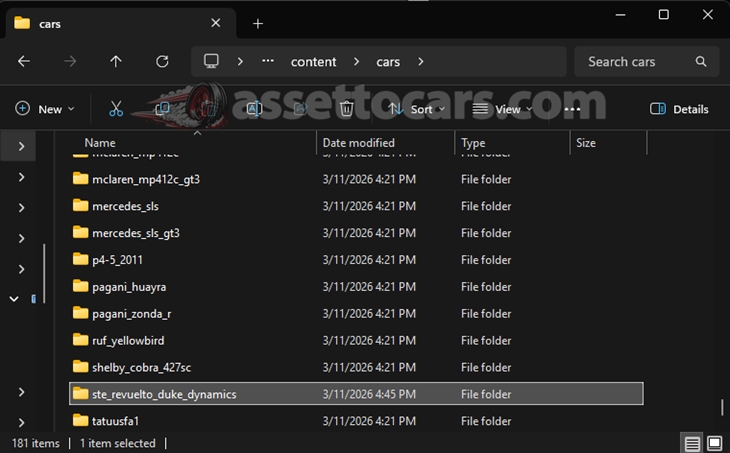
Task: Select mclaren_mp412c_gt3 folder
Action: tap(356, 179)
